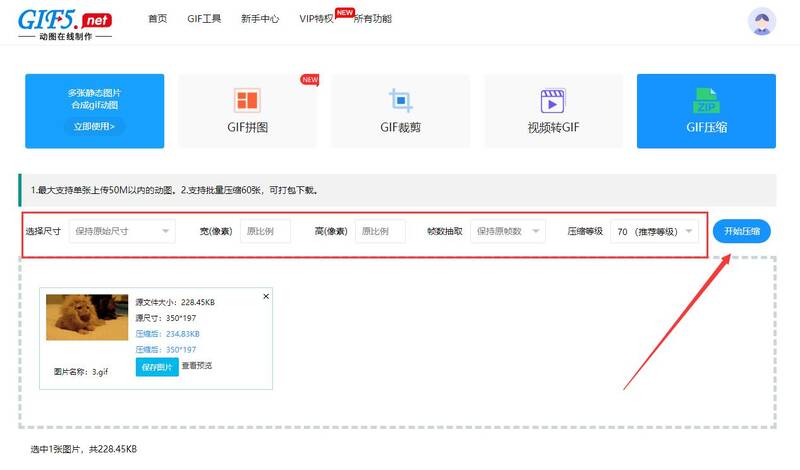This screenshot has width=800, height=470.
Task: Select the 视频转GIF card label
Action: (x=553, y=128)
